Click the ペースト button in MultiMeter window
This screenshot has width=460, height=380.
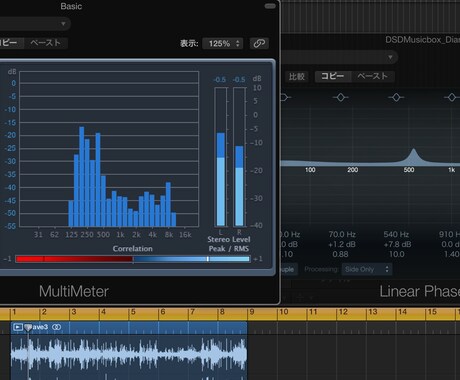tap(46, 43)
